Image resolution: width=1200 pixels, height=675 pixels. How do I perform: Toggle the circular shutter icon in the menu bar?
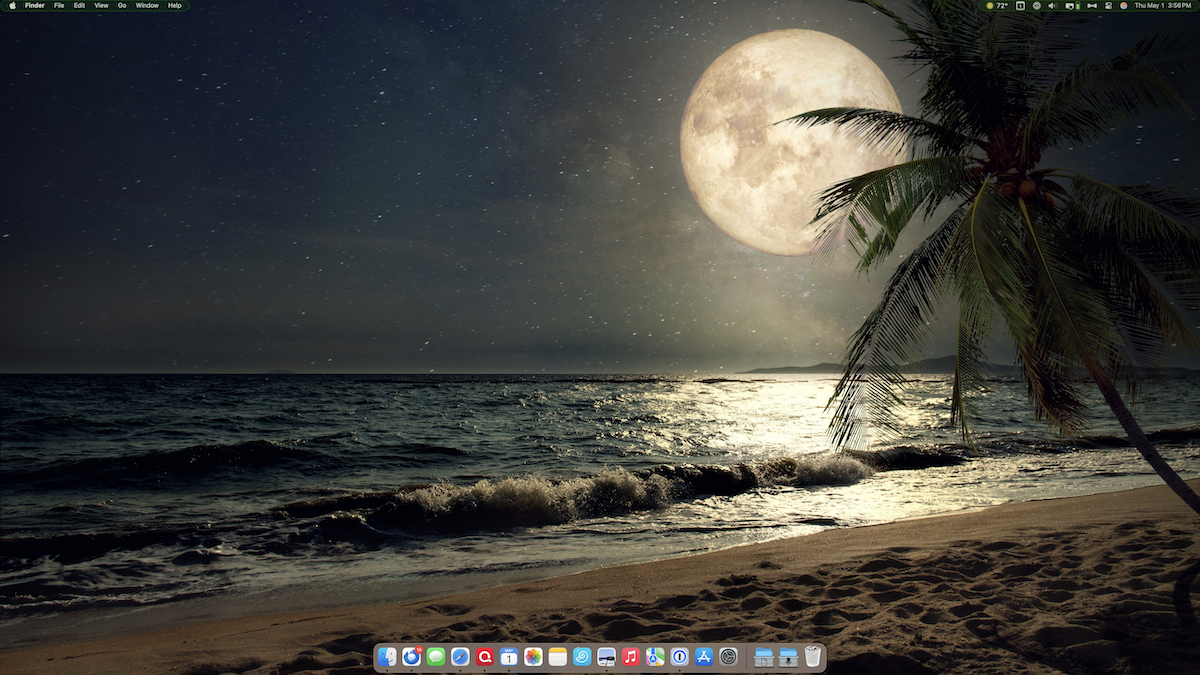click(1038, 5)
